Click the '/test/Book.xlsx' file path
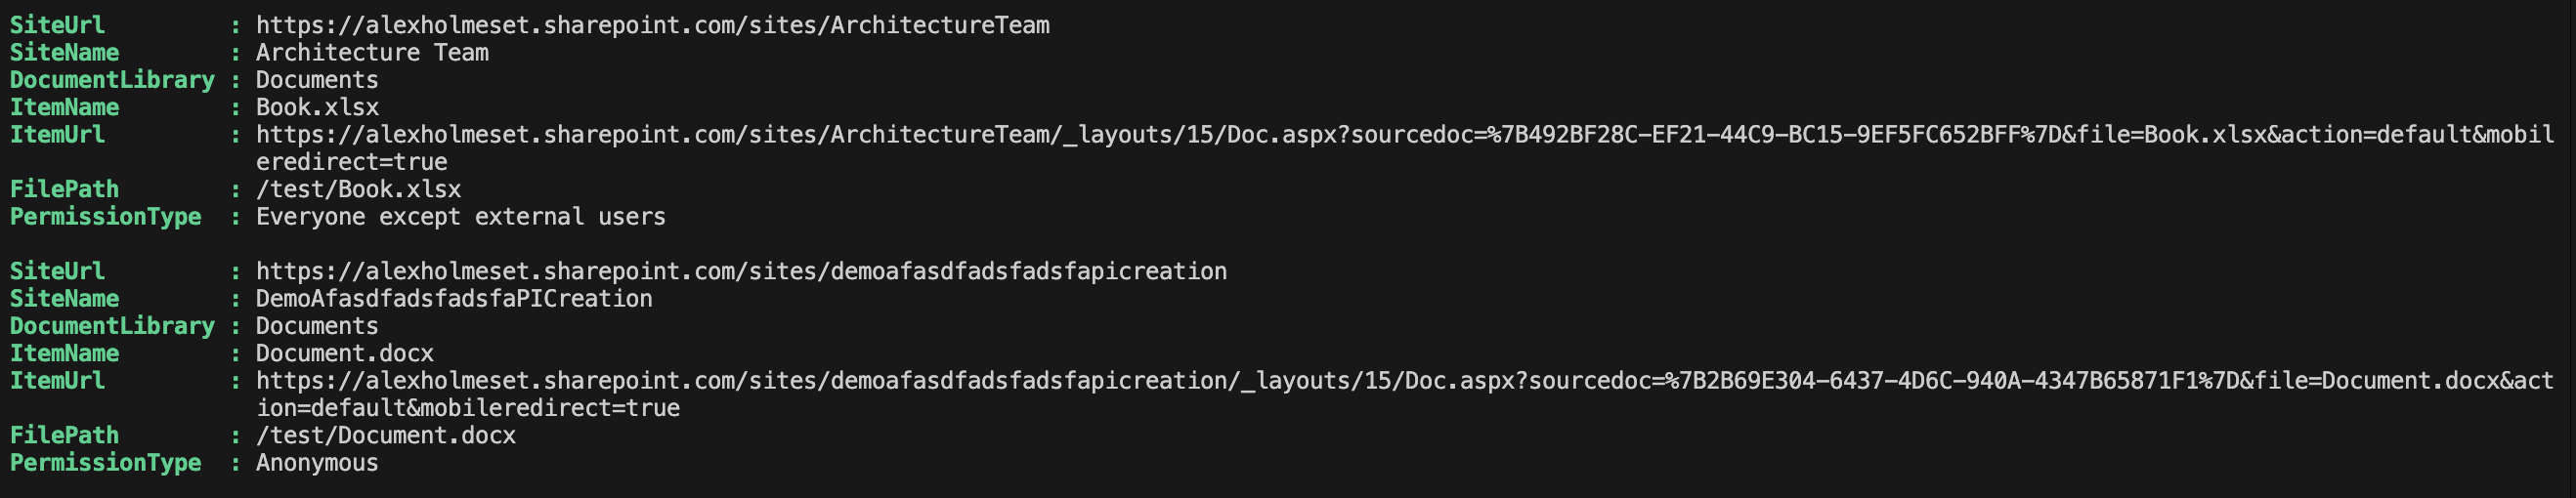This screenshot has width=2576, height=498. pyautogui.click(x=358, y=189)
